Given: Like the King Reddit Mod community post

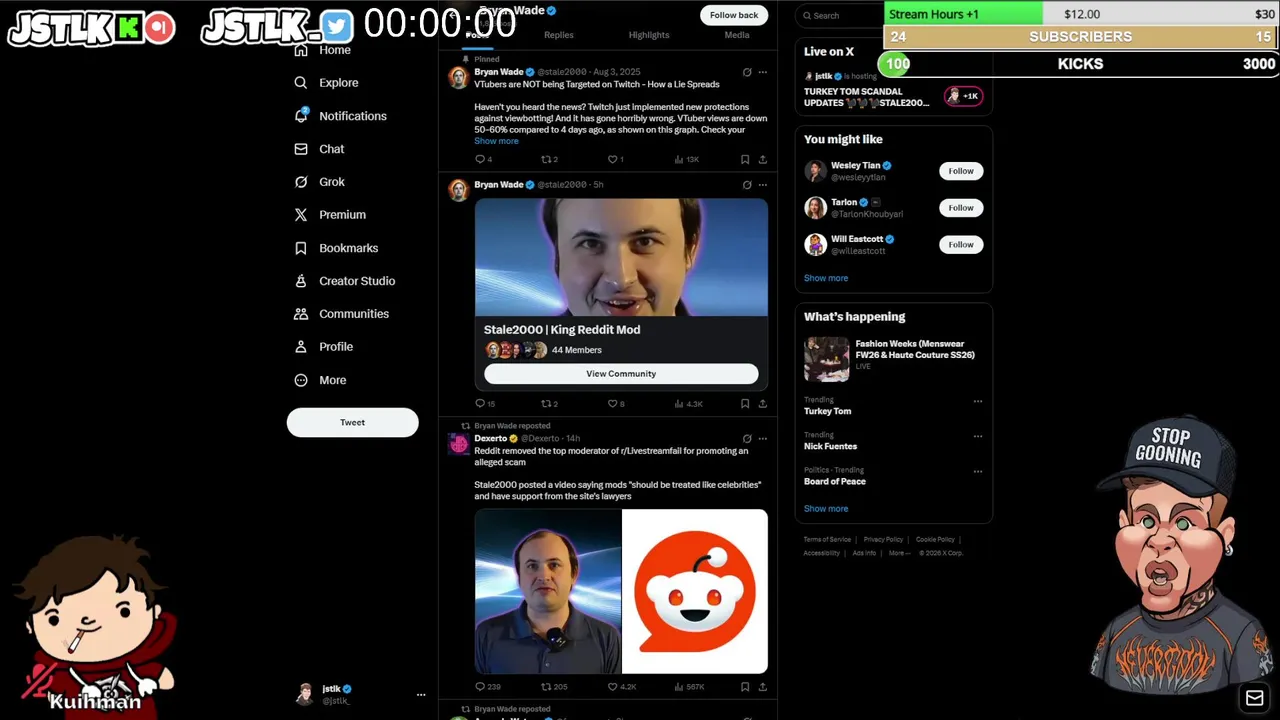Looking at the screenshot, I should (616, 404).
